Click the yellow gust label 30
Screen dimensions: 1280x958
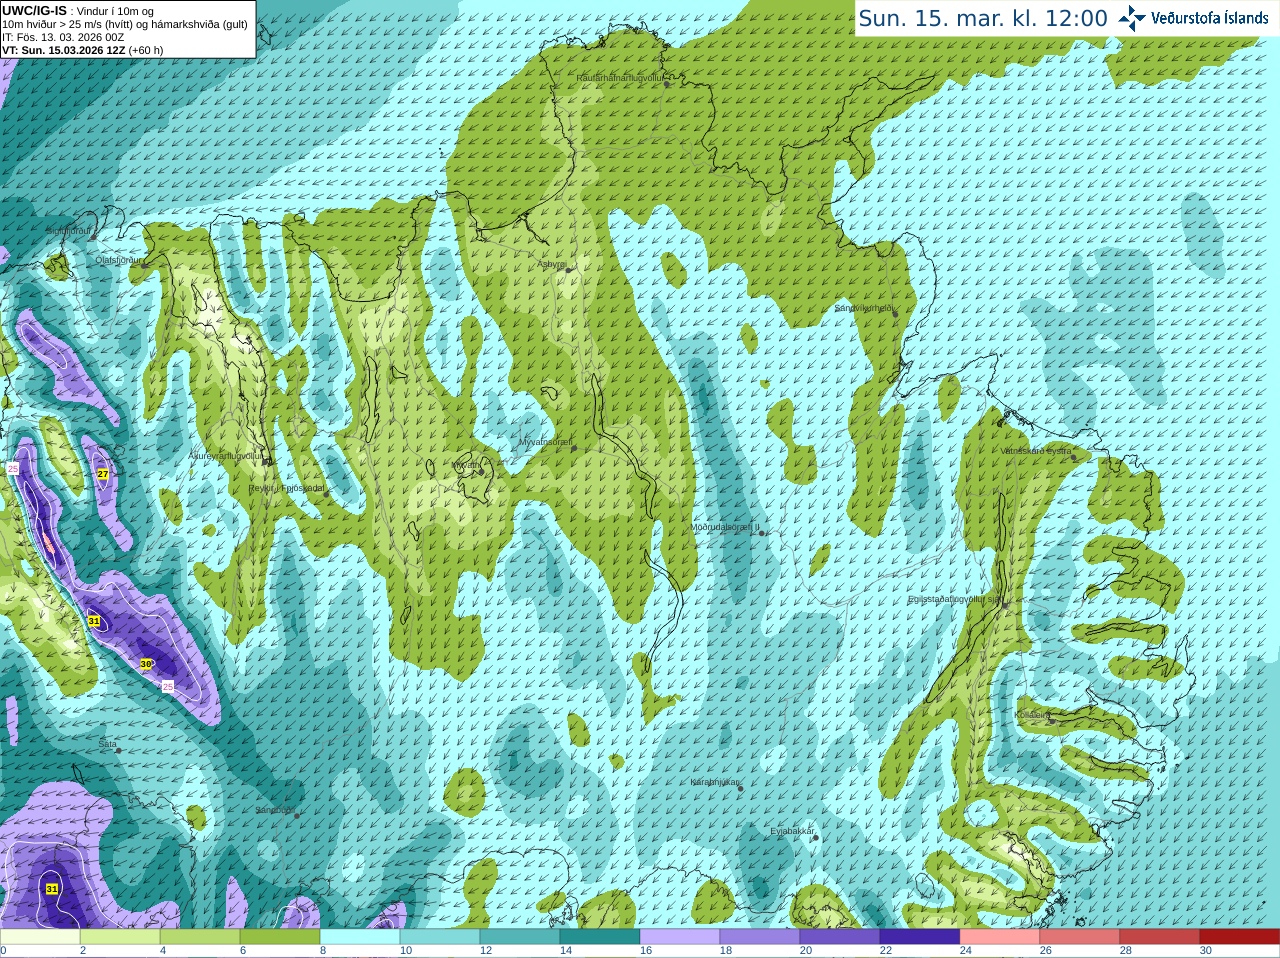tap(146, 664)
